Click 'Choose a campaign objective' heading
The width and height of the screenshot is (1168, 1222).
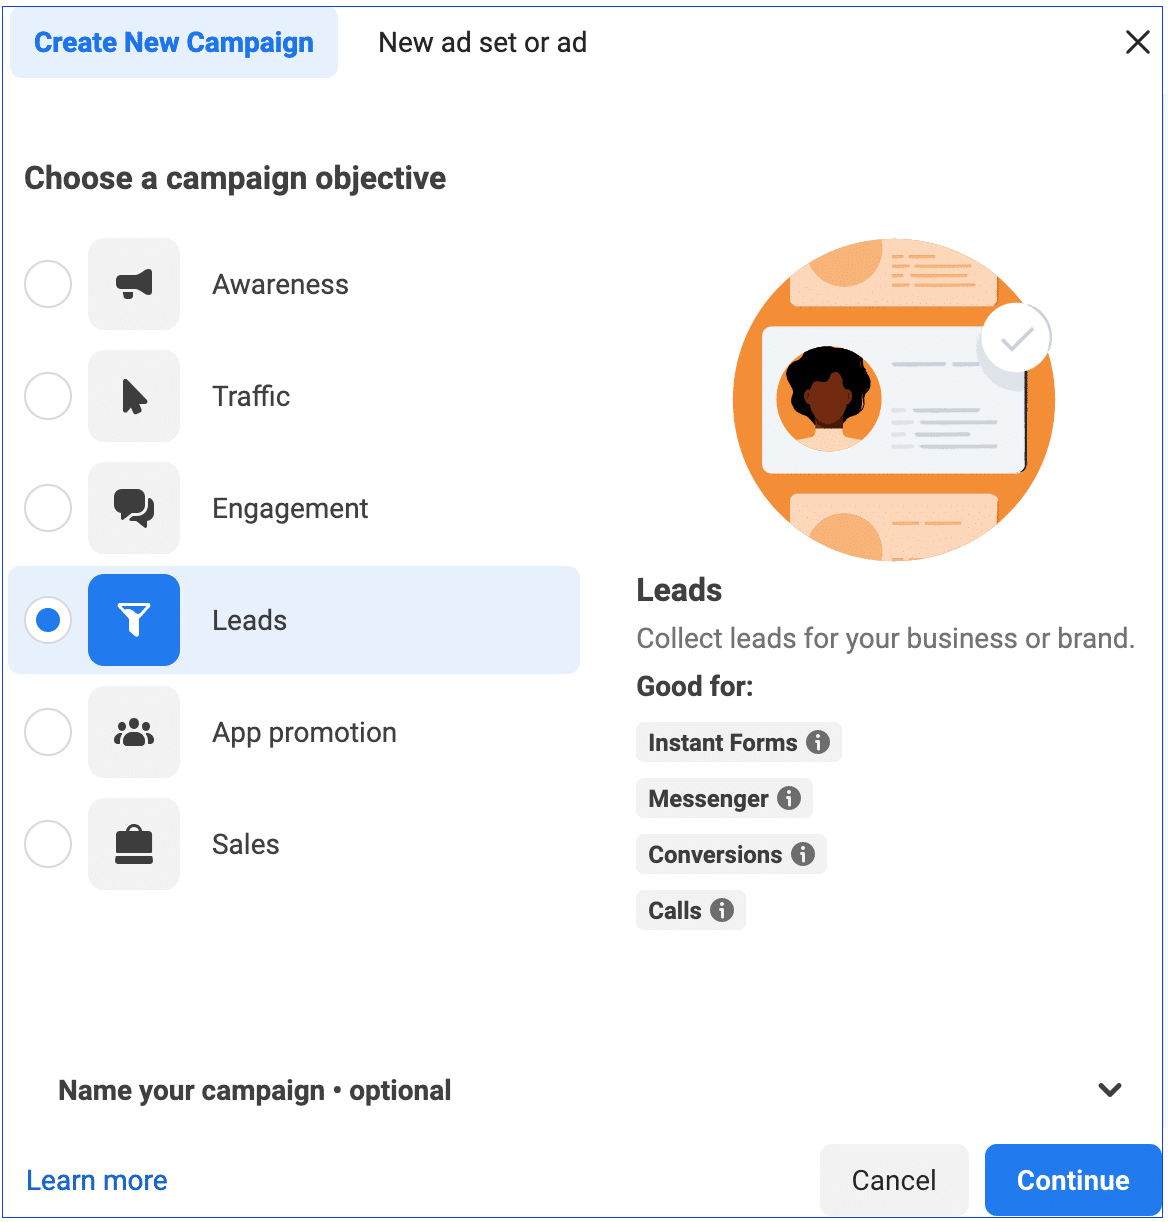pos(235,178)
